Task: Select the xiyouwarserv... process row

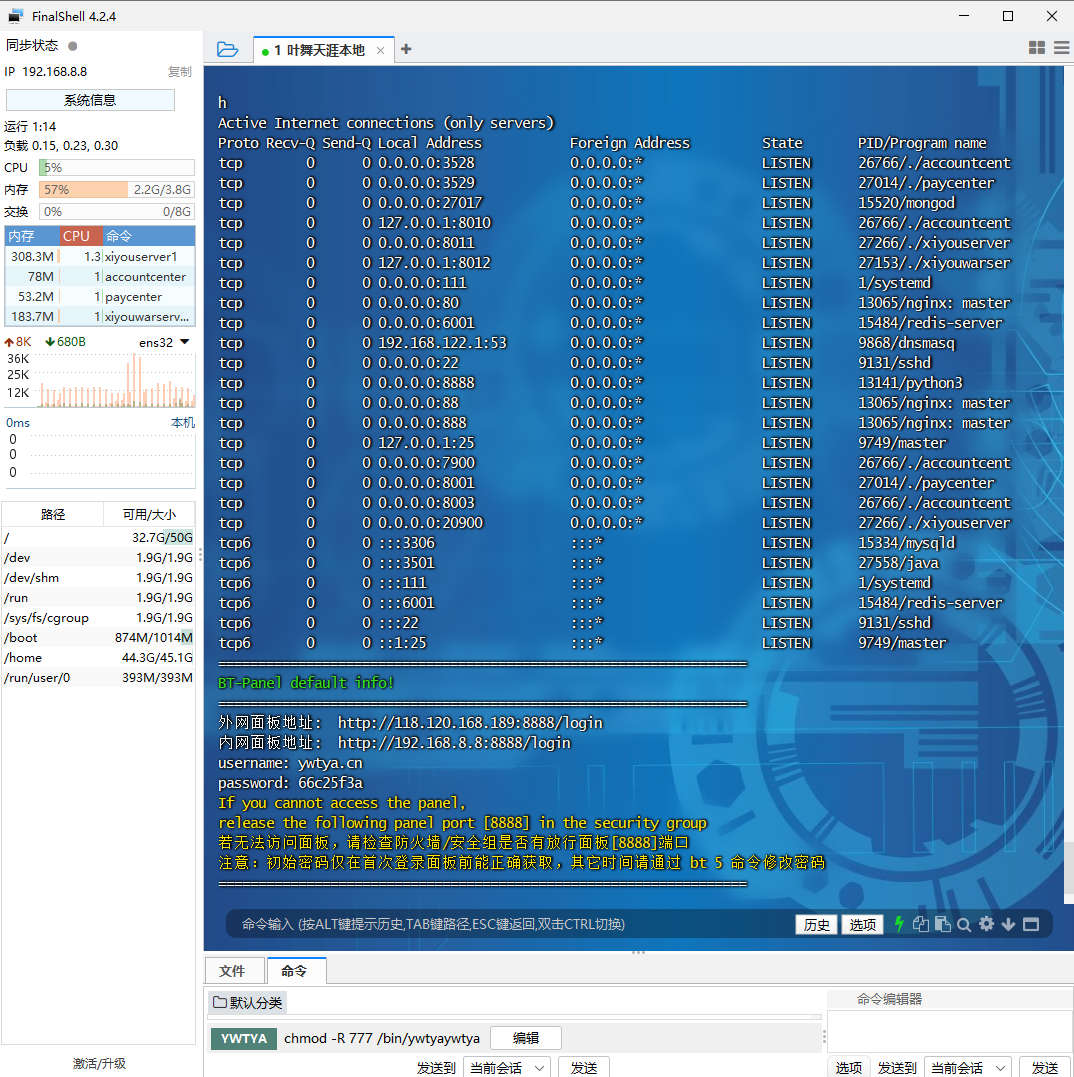Action: tap(100, 317)
